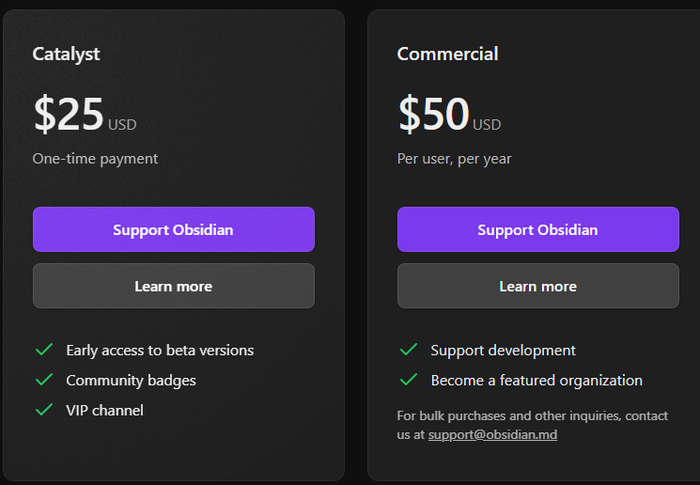Click checkmark next to Community badges
Viewport: 700px width, 485px height.
point(44,380)
